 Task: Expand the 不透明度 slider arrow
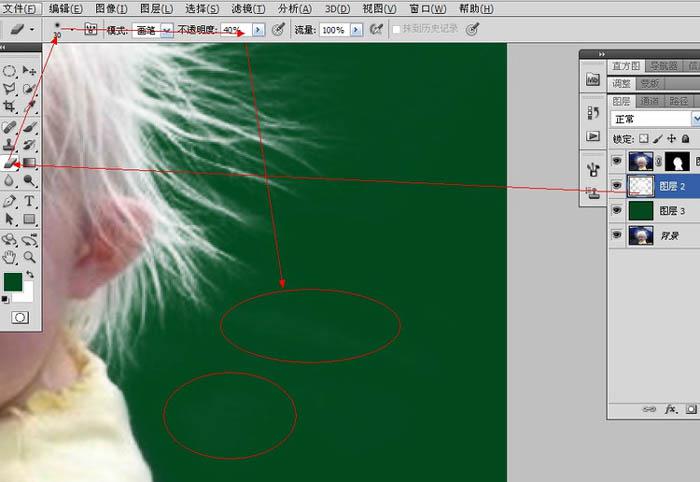pos(258,30)
